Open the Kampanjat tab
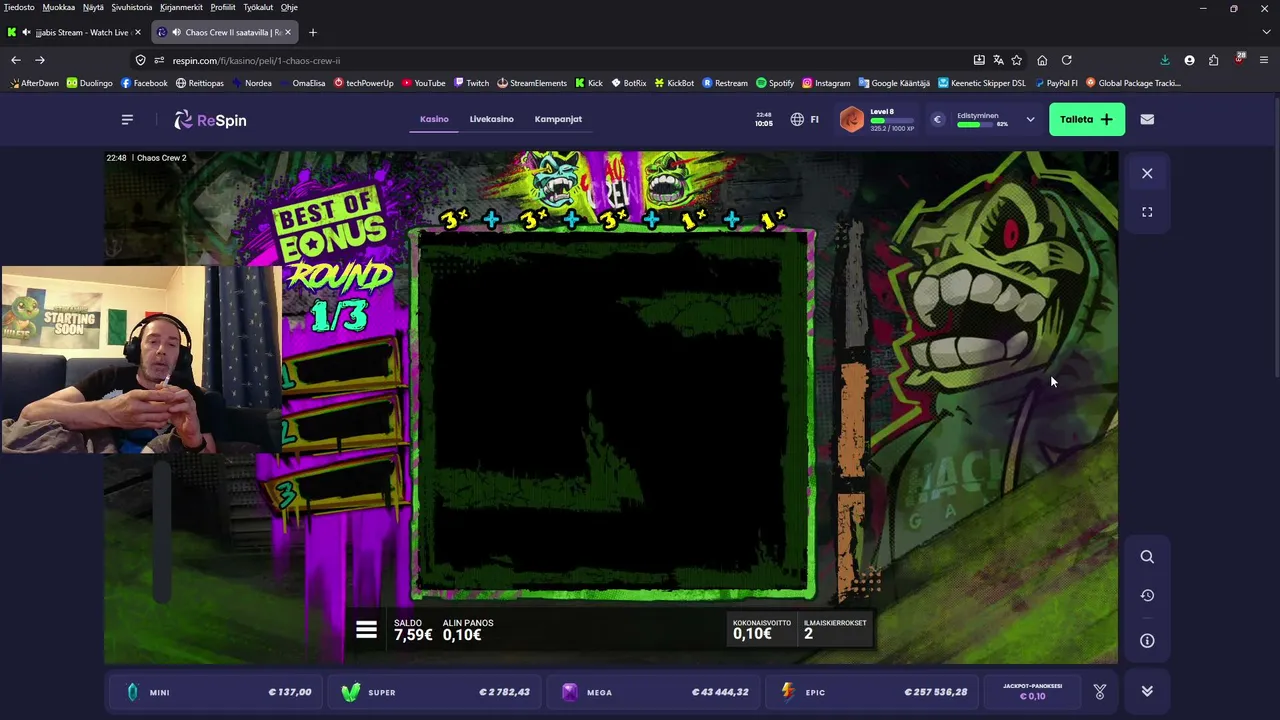Viewport: 1280px width, 720px height. point(558,119)
